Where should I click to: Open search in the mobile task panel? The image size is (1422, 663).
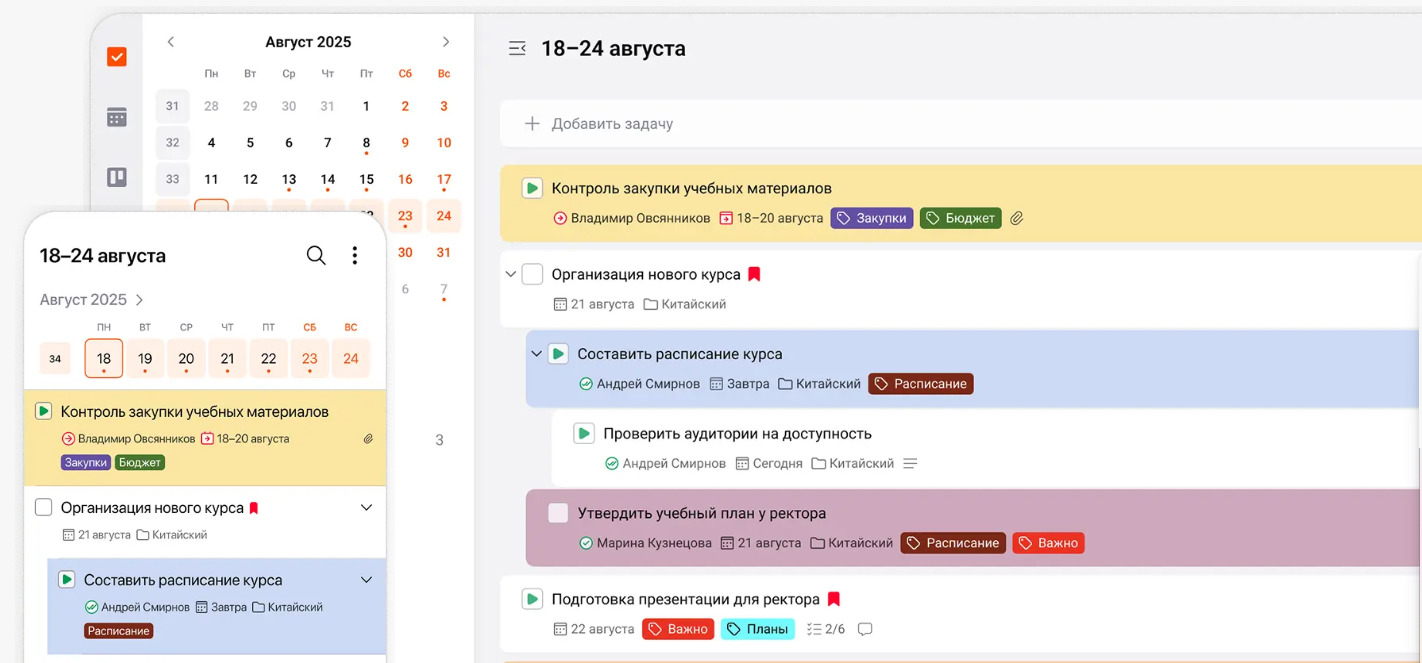(x=316, y=255)
